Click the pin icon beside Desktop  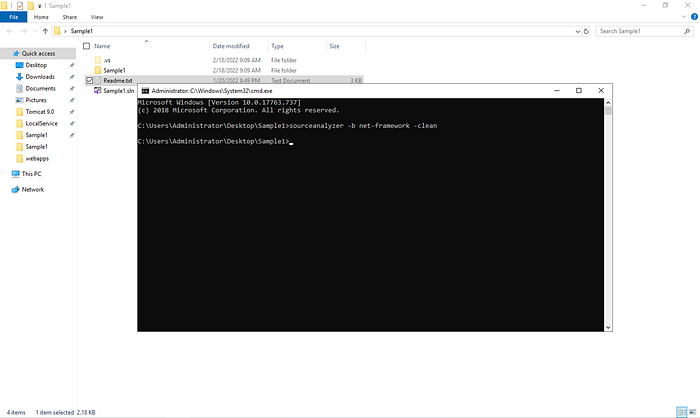71,65
